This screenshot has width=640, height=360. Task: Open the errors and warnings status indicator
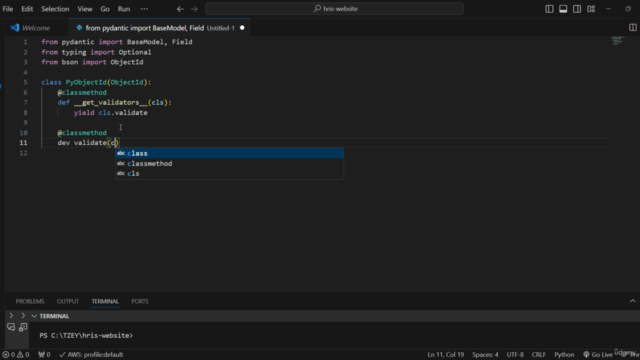(16, 355)
